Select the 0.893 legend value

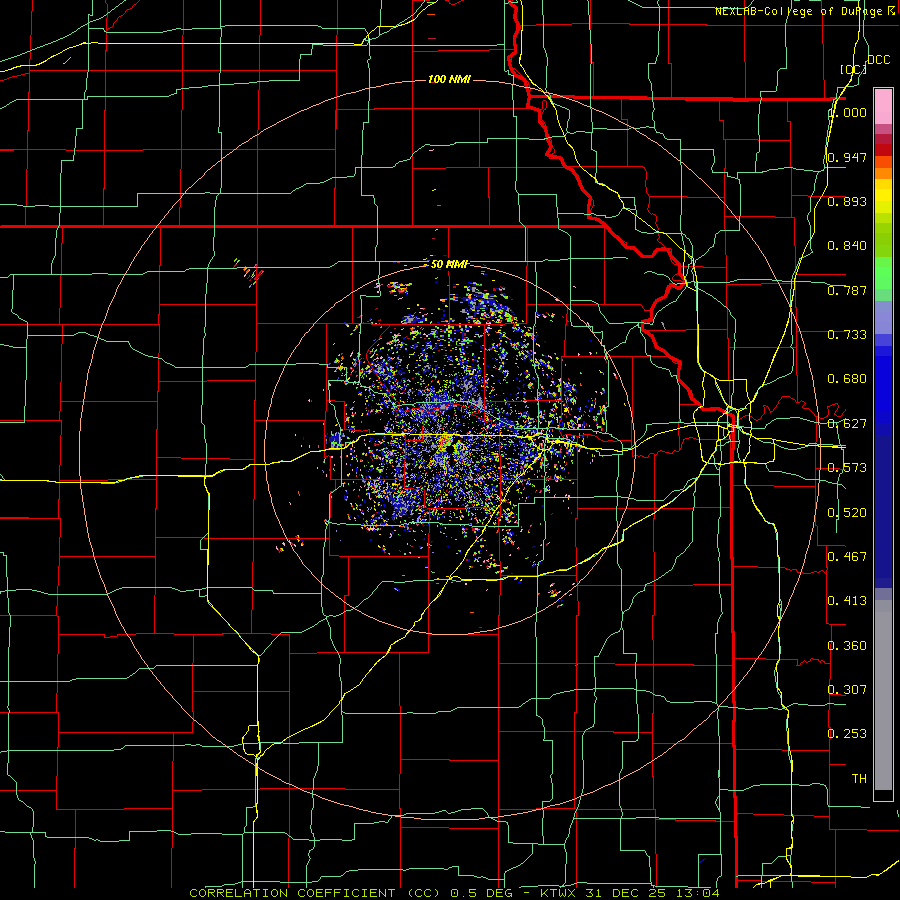tap(847, 201)
